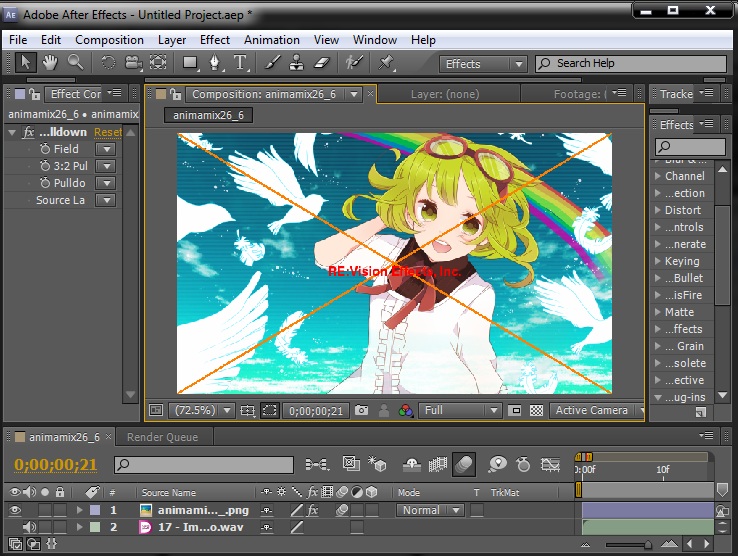Viewport: 738px width, 556px height.
Task: Mute audio of the wav layer
Action: coord(29,527)
